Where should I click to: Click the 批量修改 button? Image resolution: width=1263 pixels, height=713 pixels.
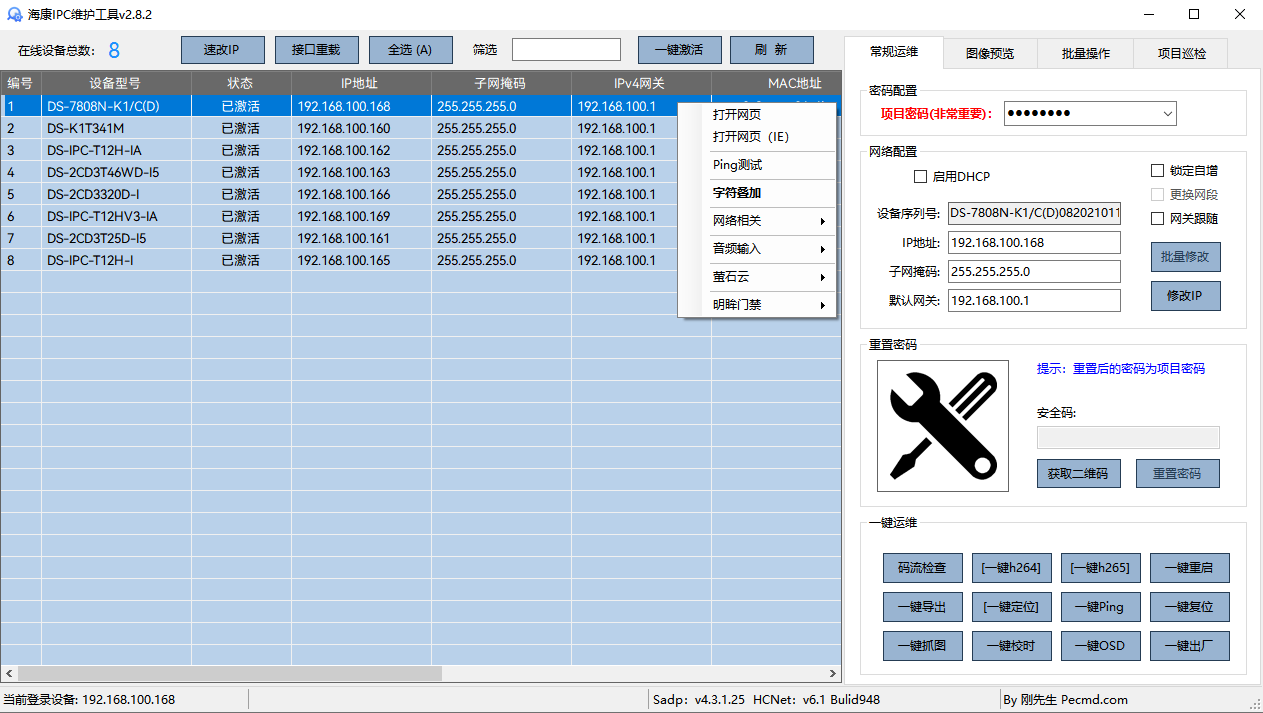1186,257
